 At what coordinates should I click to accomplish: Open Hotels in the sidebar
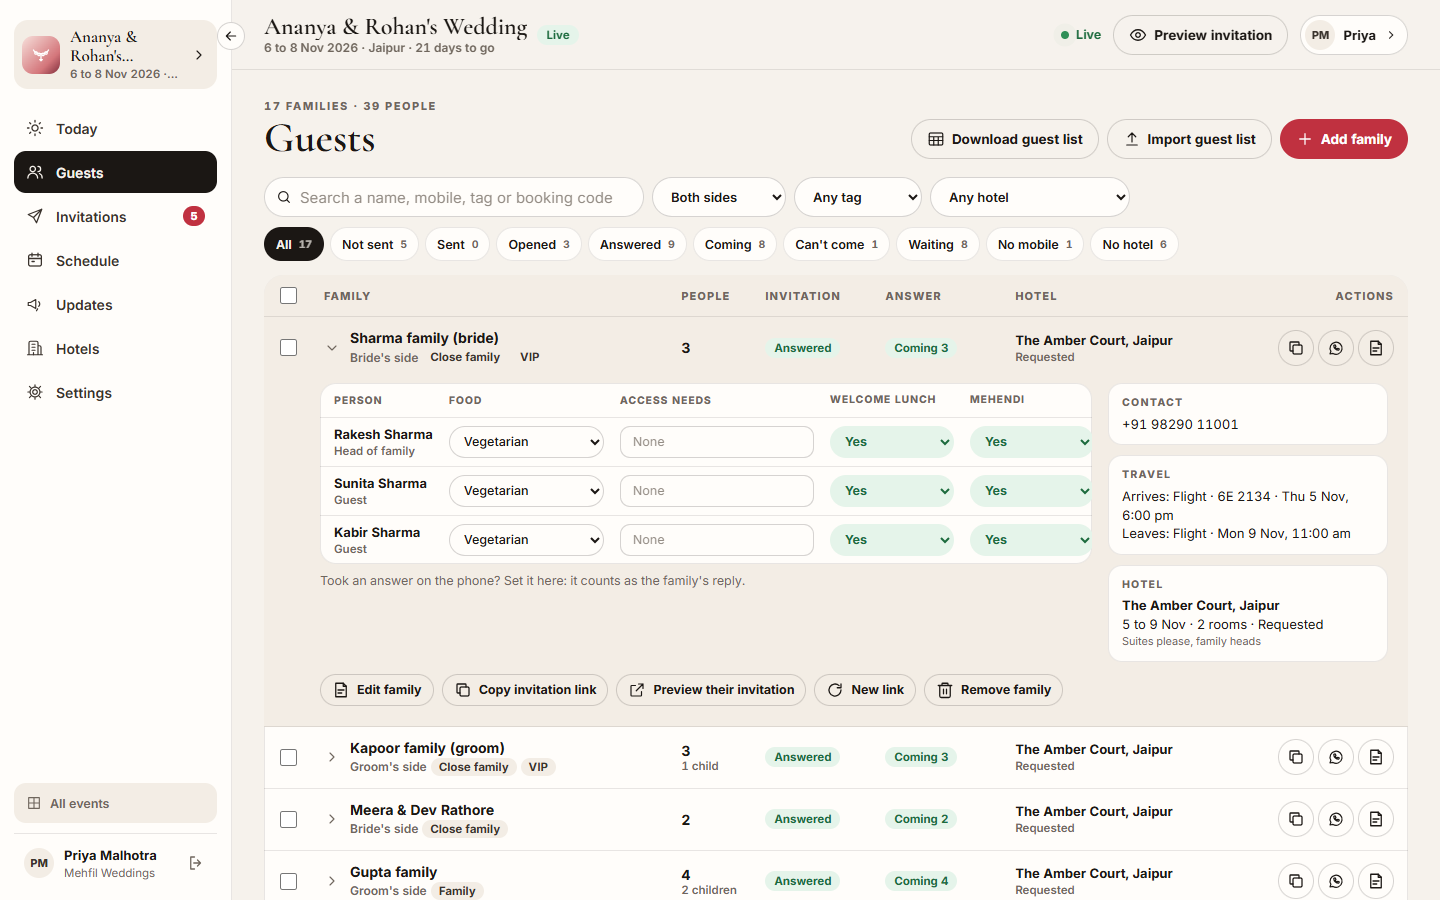115,349
